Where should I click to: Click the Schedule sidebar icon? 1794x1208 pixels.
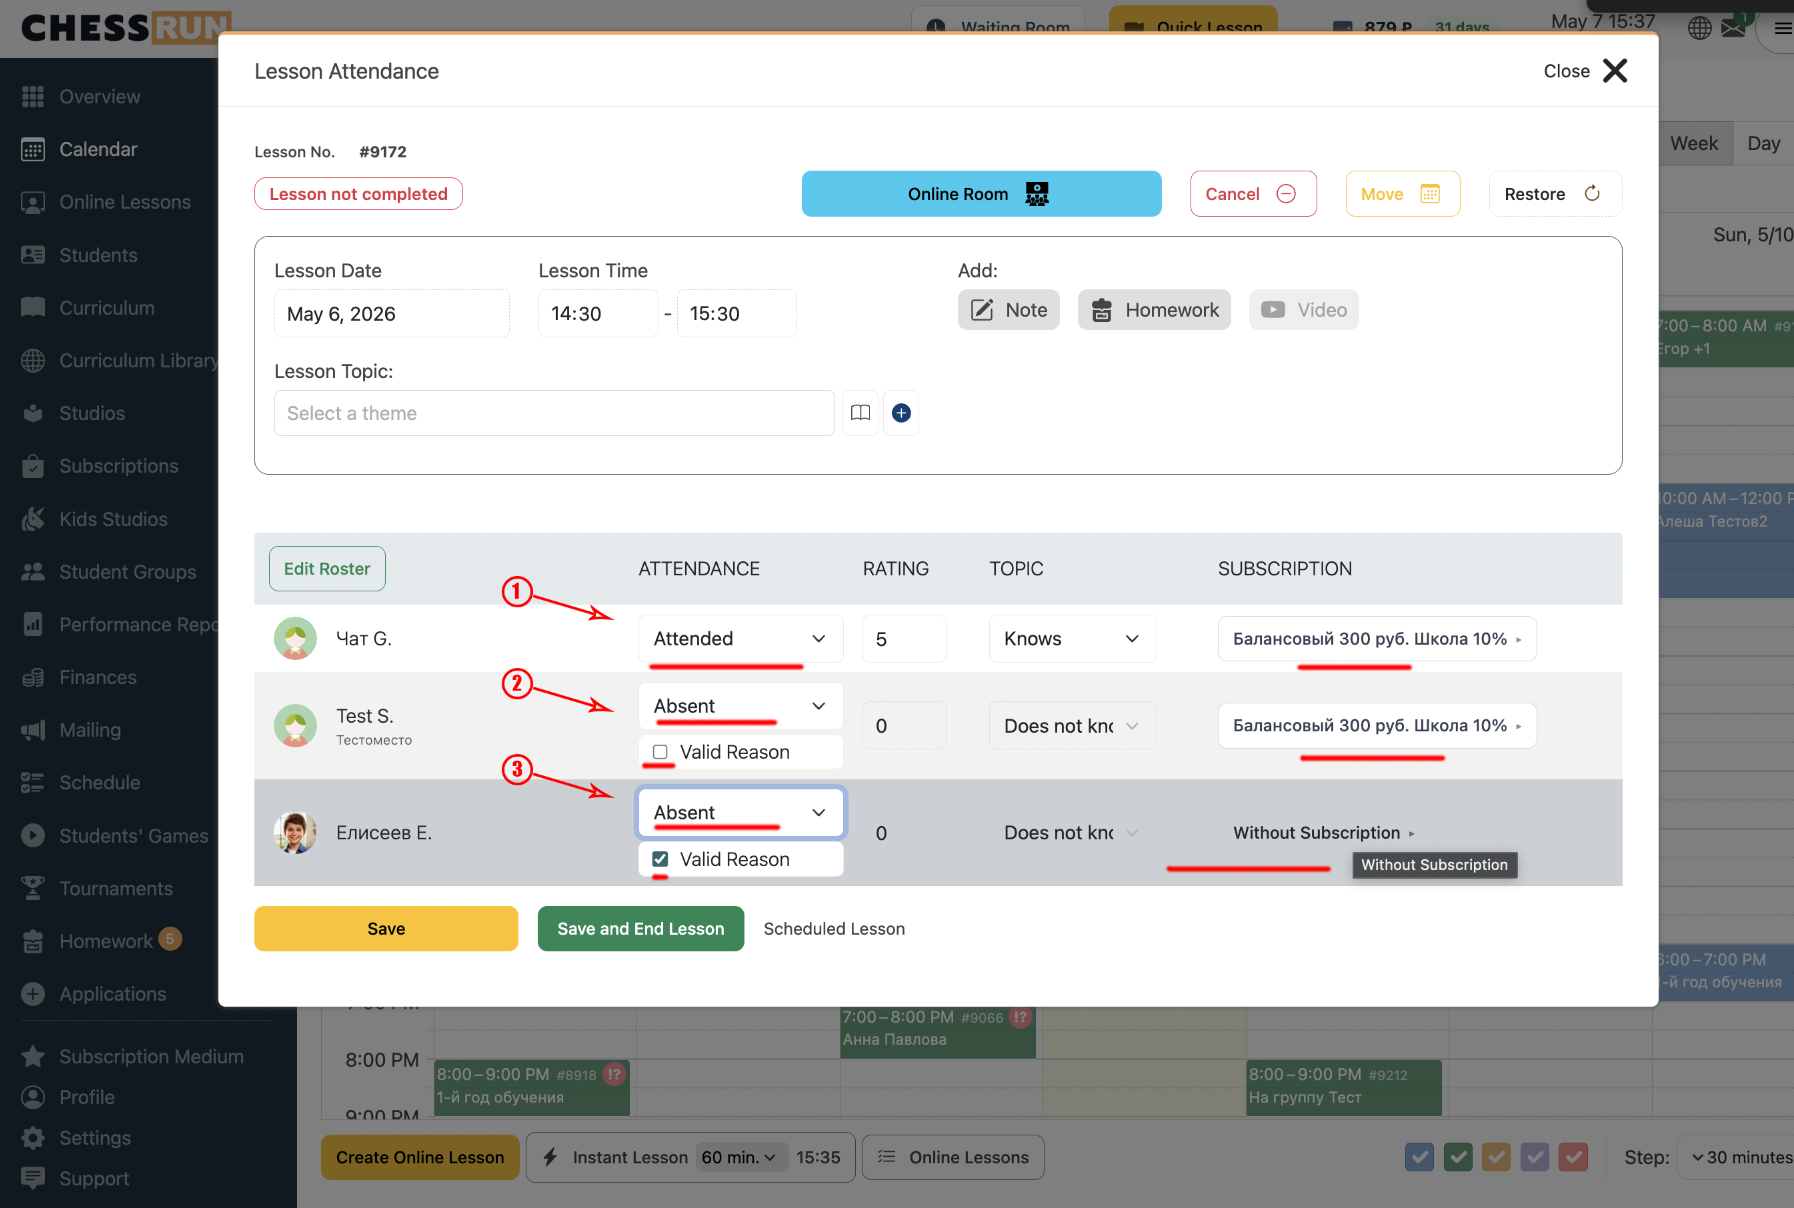tap(33, 783)
